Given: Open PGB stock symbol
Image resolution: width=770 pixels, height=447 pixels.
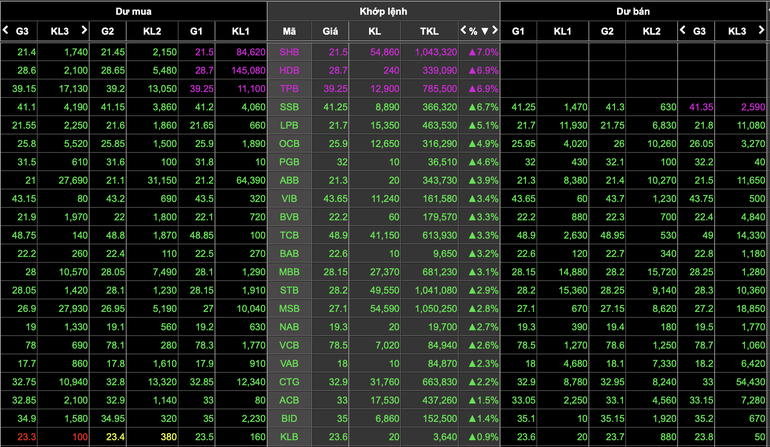Looking at the screenshot, I should pos(289,162).
